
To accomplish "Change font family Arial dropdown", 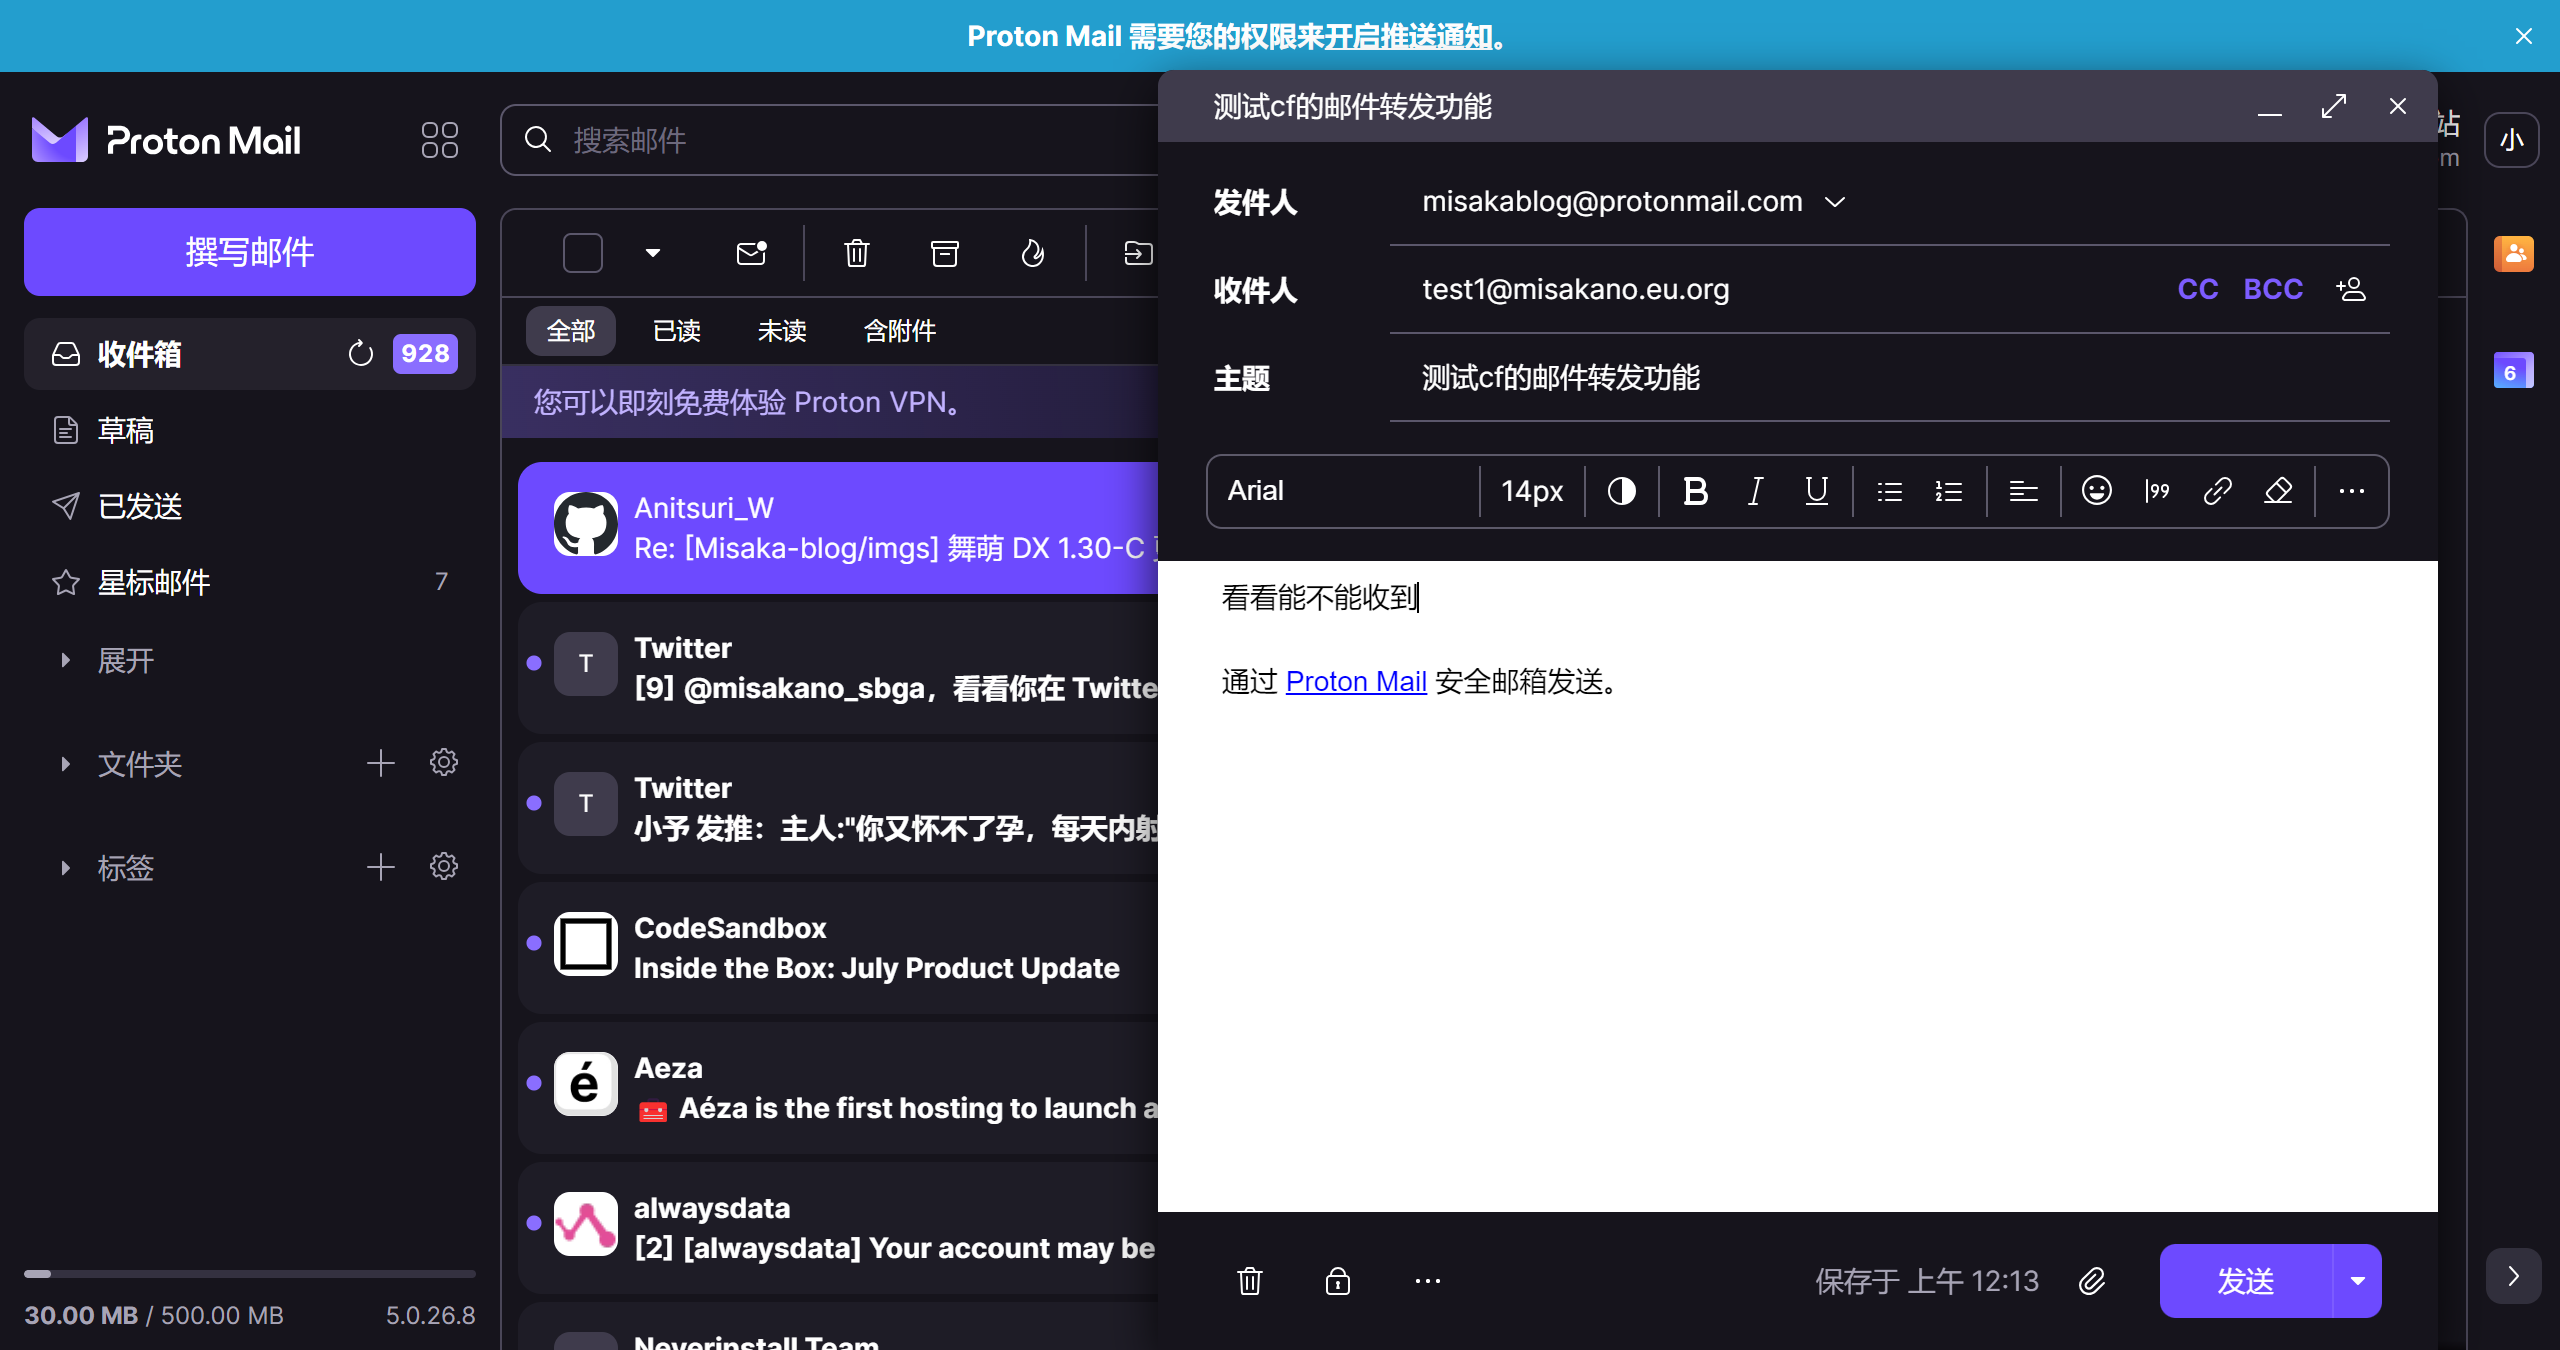I will tap(1342, 491).
